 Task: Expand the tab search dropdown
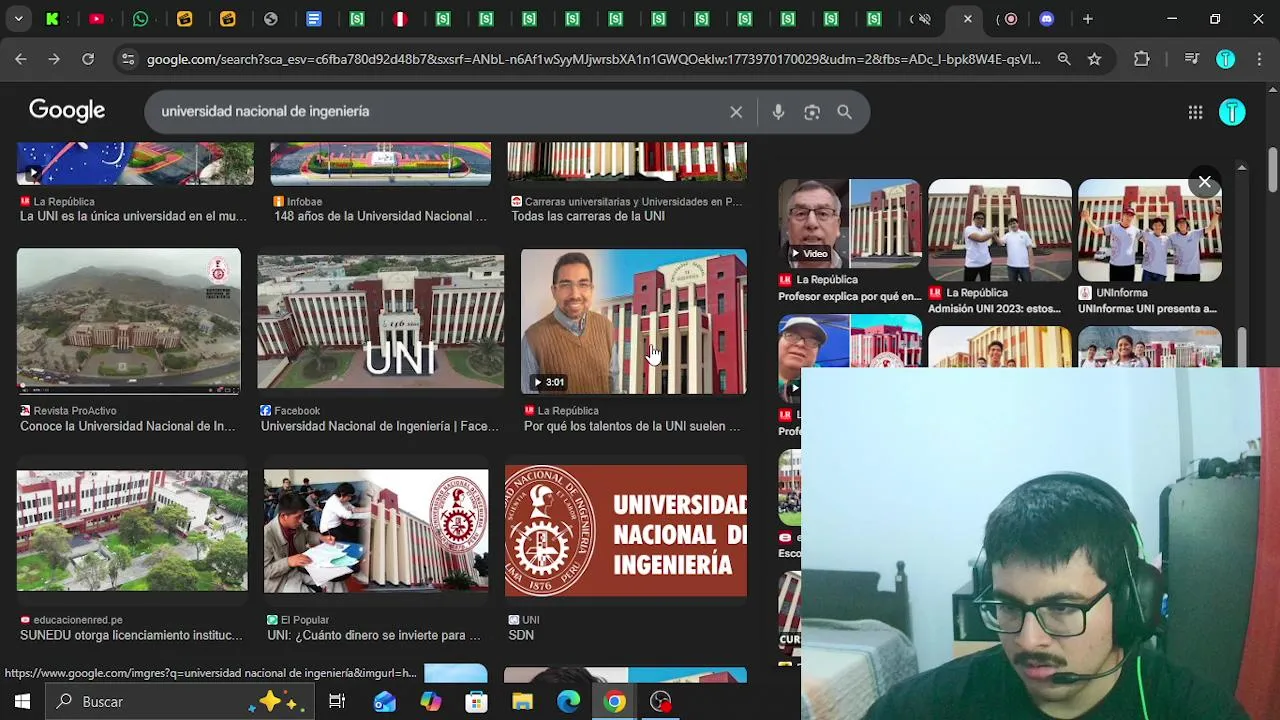[18, 19]
